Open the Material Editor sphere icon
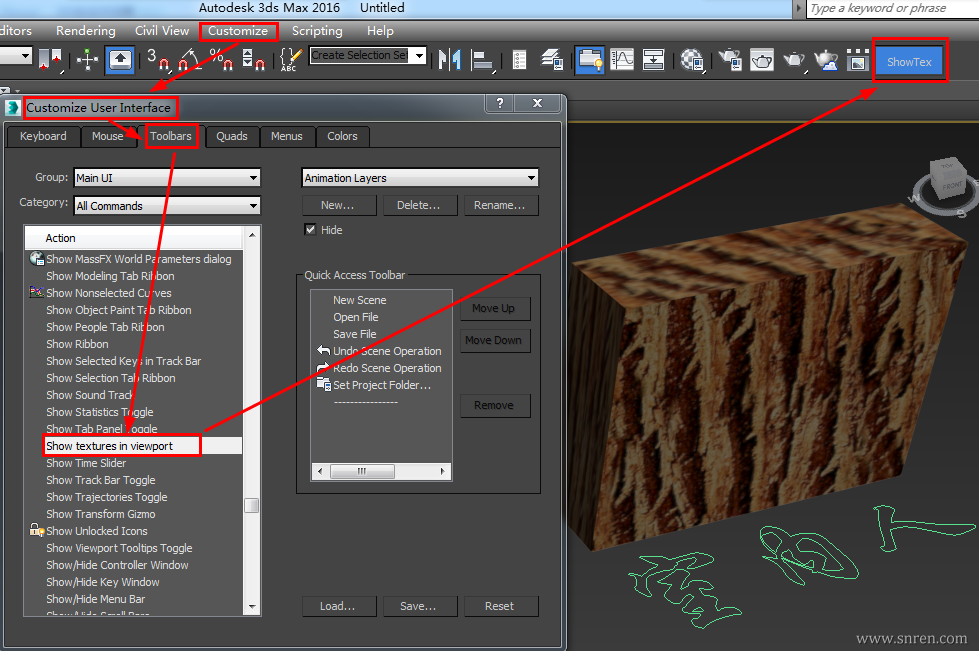 (x=692, y=60)
